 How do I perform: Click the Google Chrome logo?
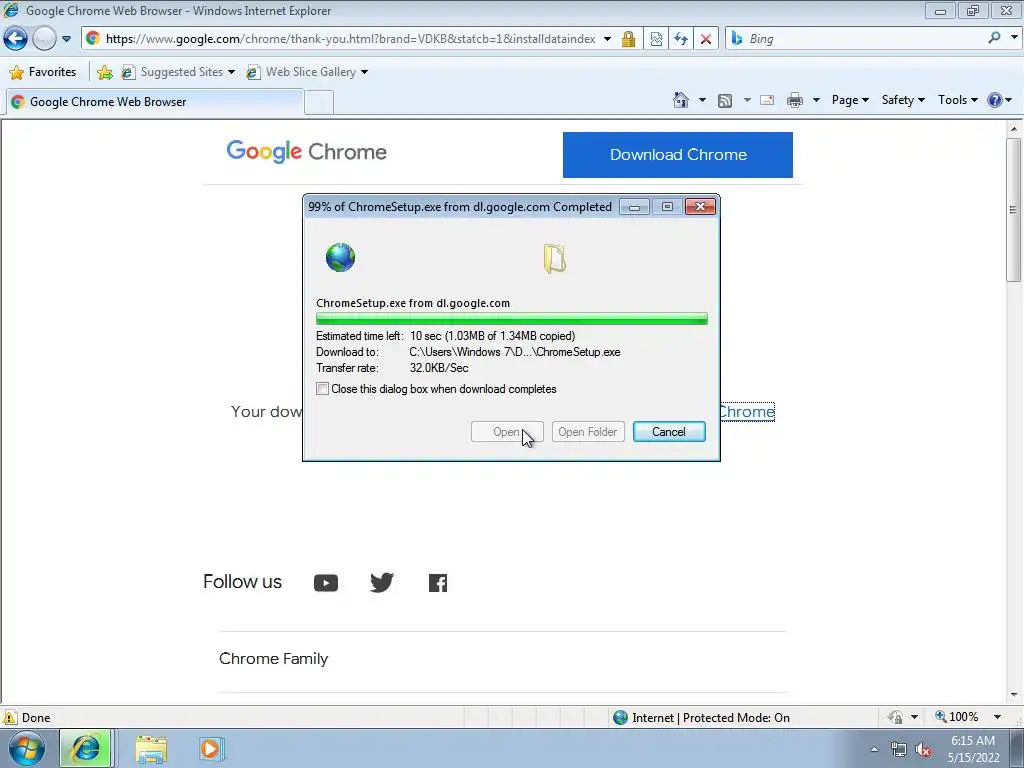[x=306, y=152]
